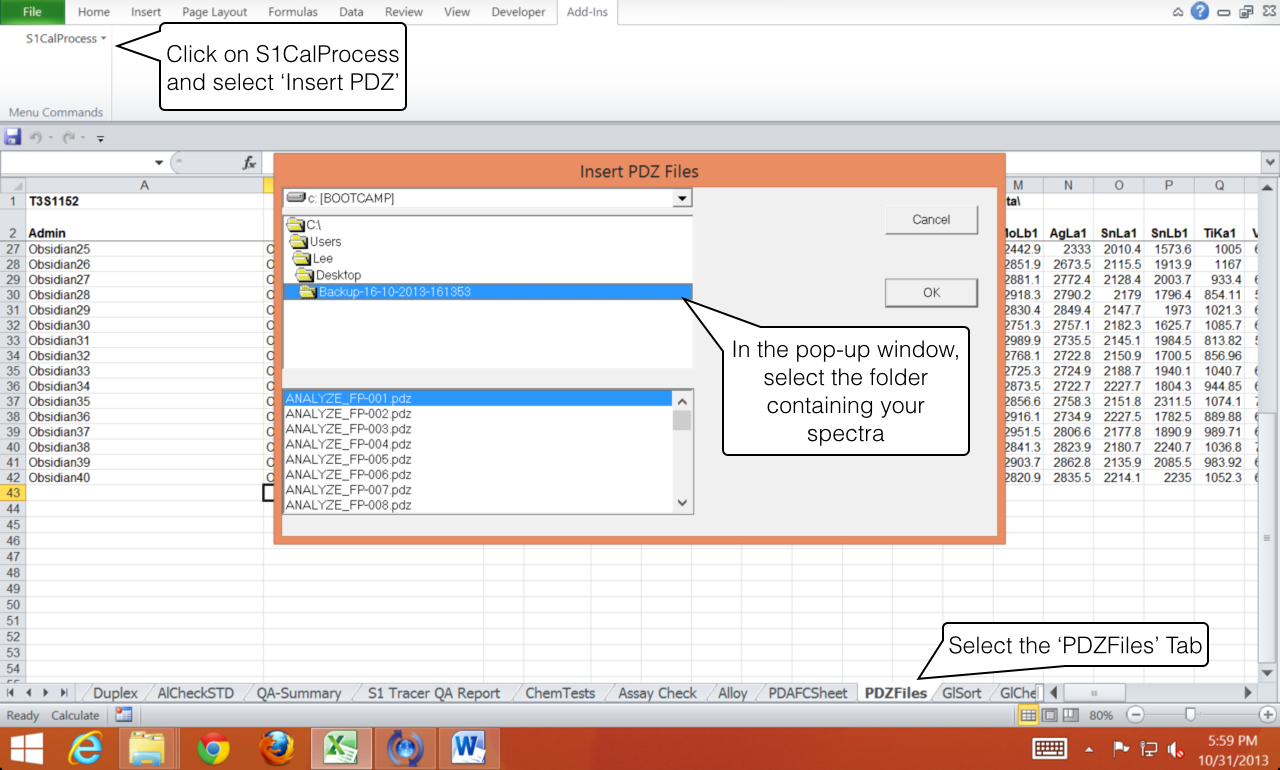Open the S1CalProcess dropdown menu
The width and height of the screenshot is (1280, 770).
66,38
